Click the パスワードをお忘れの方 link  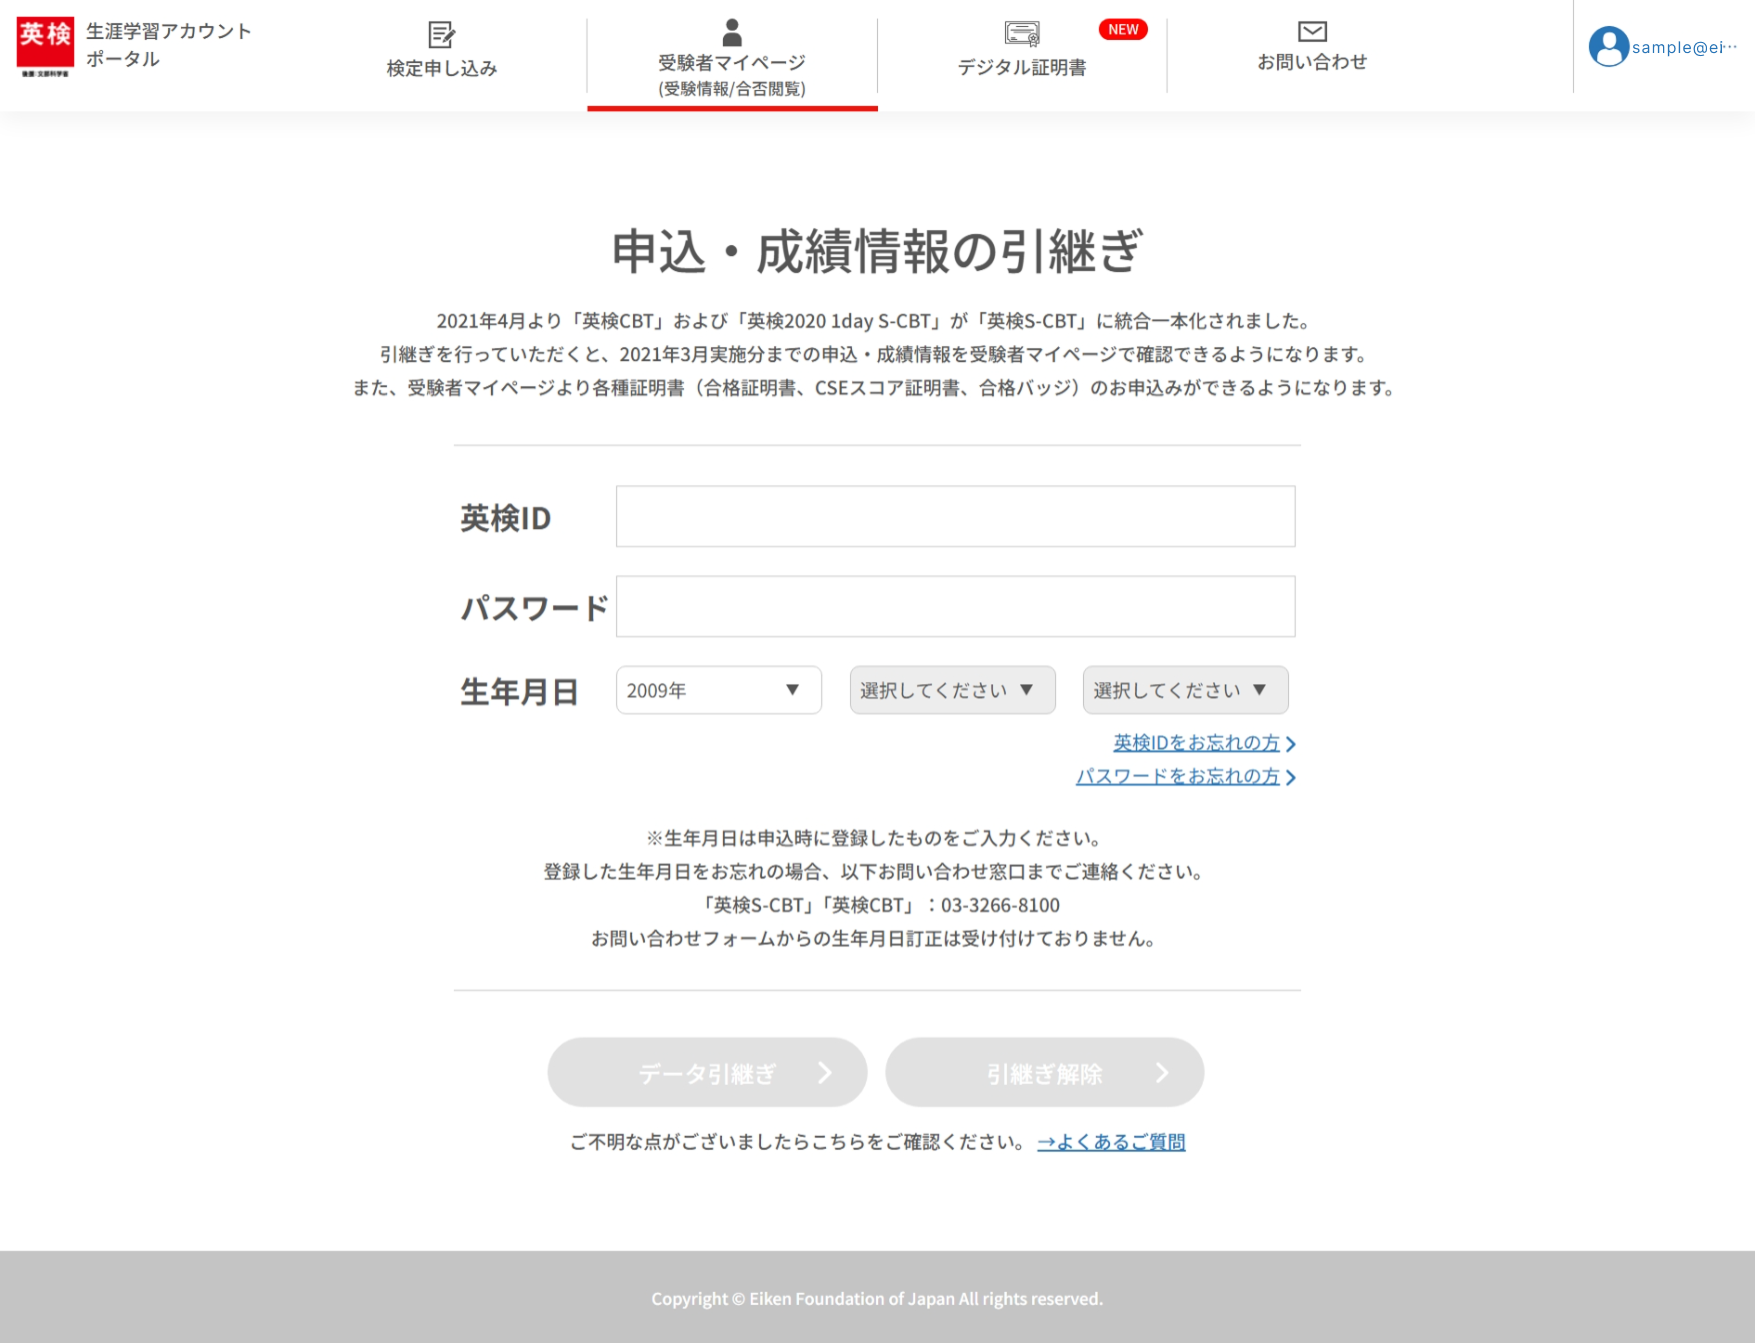(1177, 776)
